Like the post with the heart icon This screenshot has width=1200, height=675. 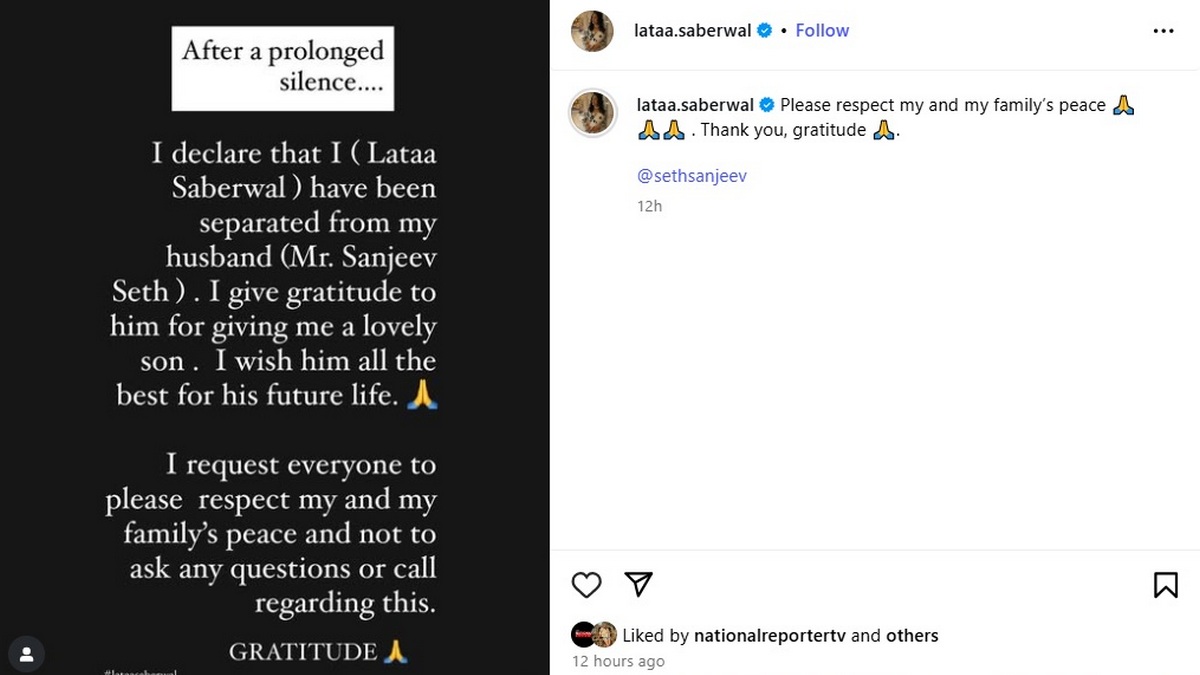pyautogui.click(x=586, y=585)
